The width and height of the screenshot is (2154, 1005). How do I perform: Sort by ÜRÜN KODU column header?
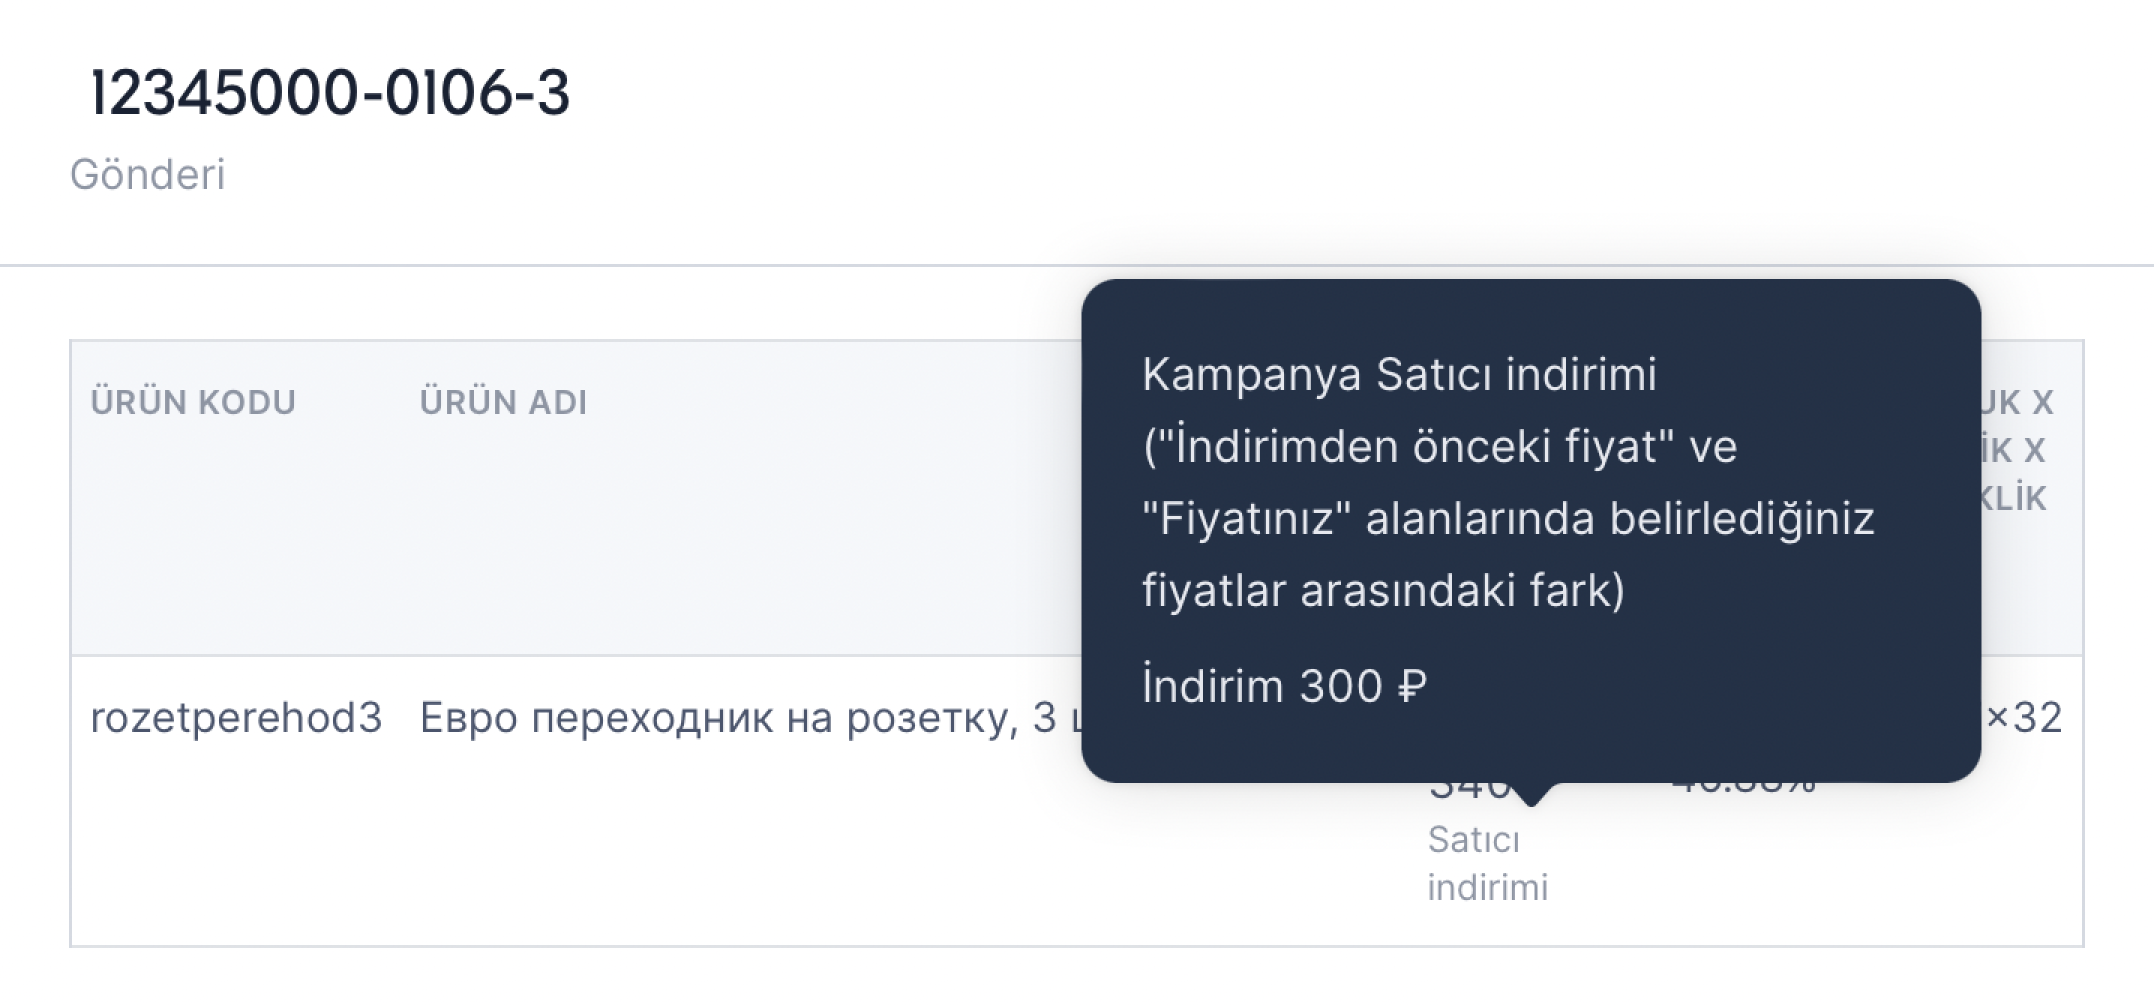click(x=193, y=402)
